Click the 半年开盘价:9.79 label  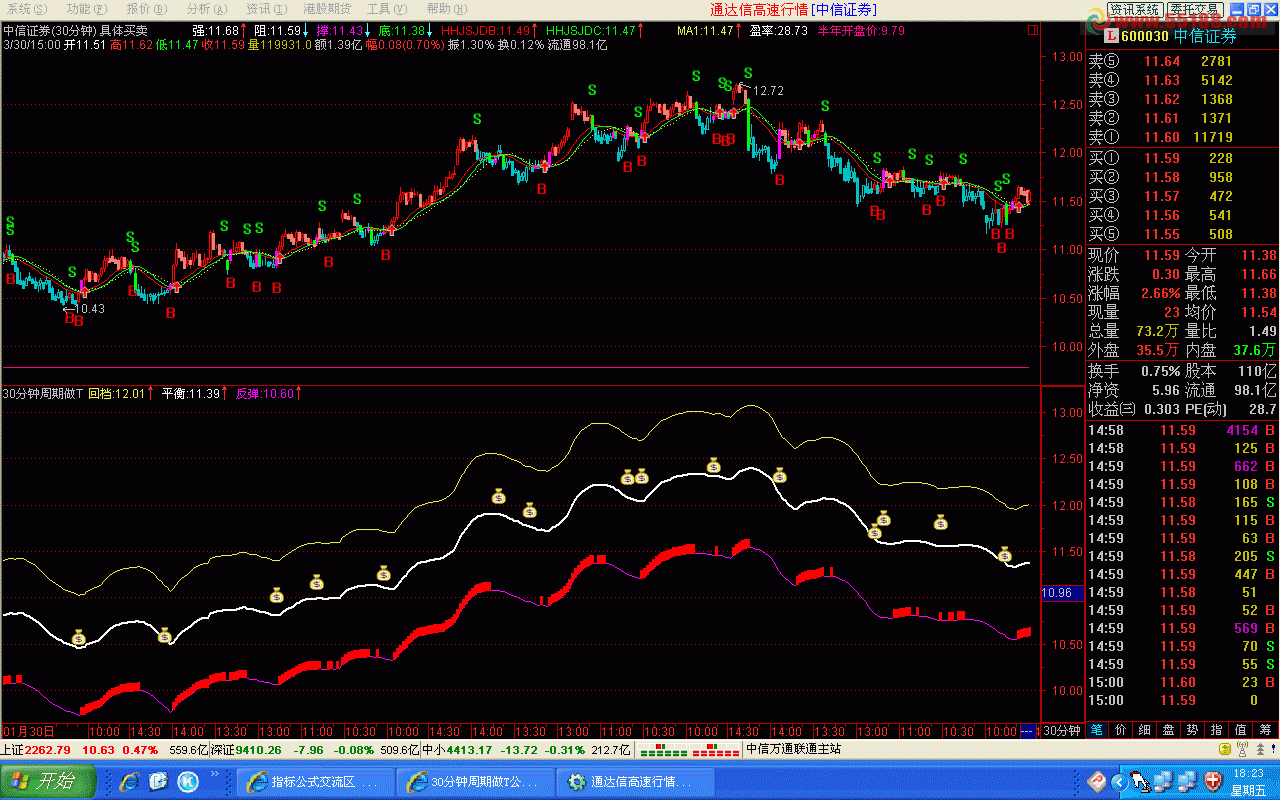pos(861,31)
